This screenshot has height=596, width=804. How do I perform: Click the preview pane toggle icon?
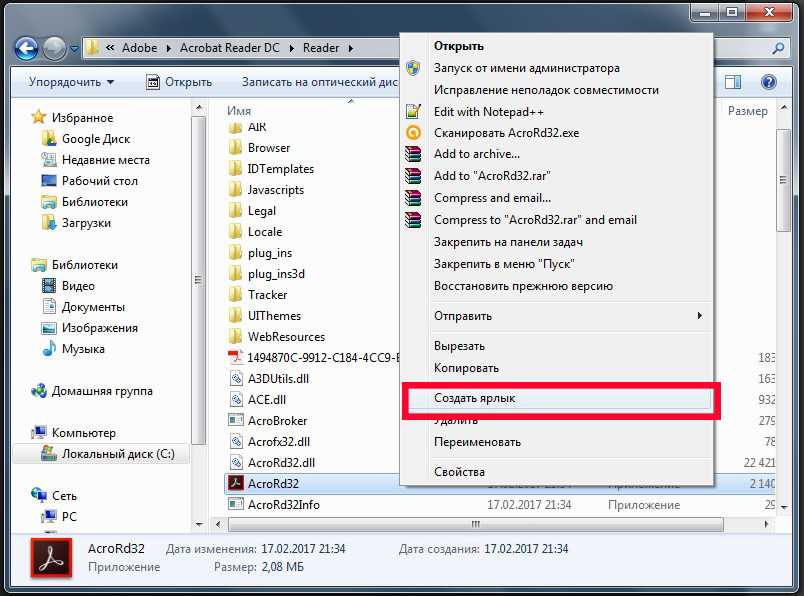pos(733,82)
